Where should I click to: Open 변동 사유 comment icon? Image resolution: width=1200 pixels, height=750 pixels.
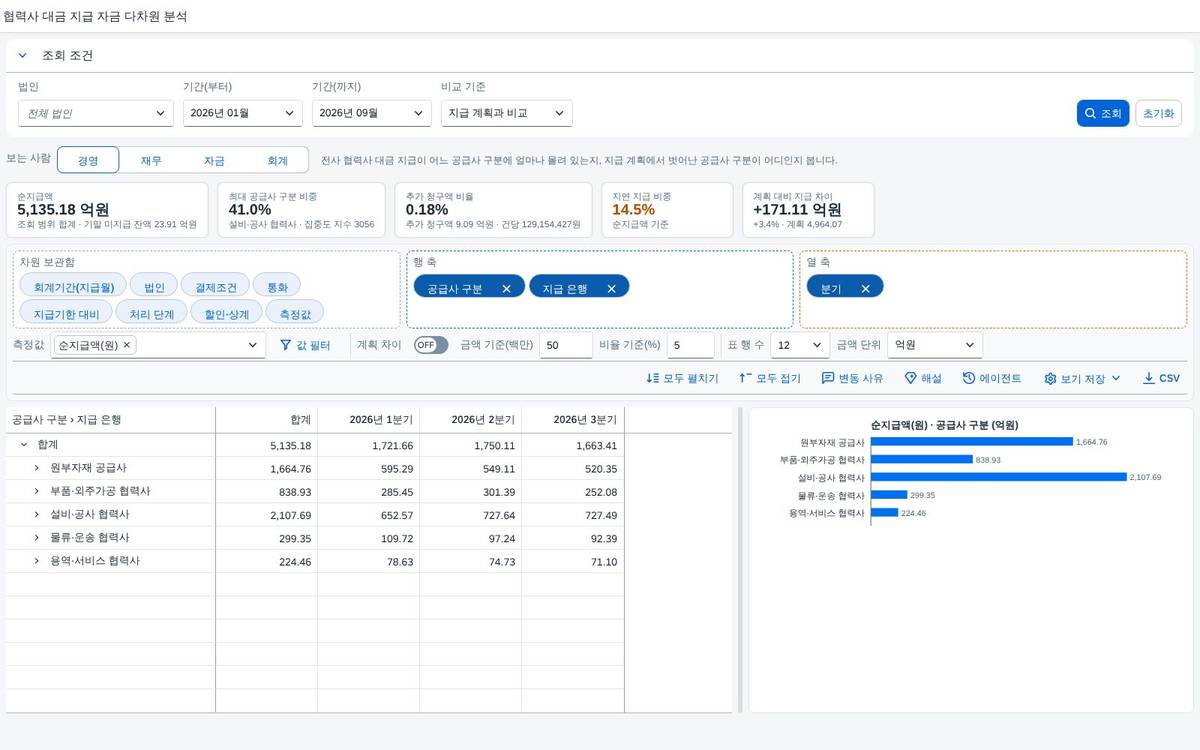point(828,378)
